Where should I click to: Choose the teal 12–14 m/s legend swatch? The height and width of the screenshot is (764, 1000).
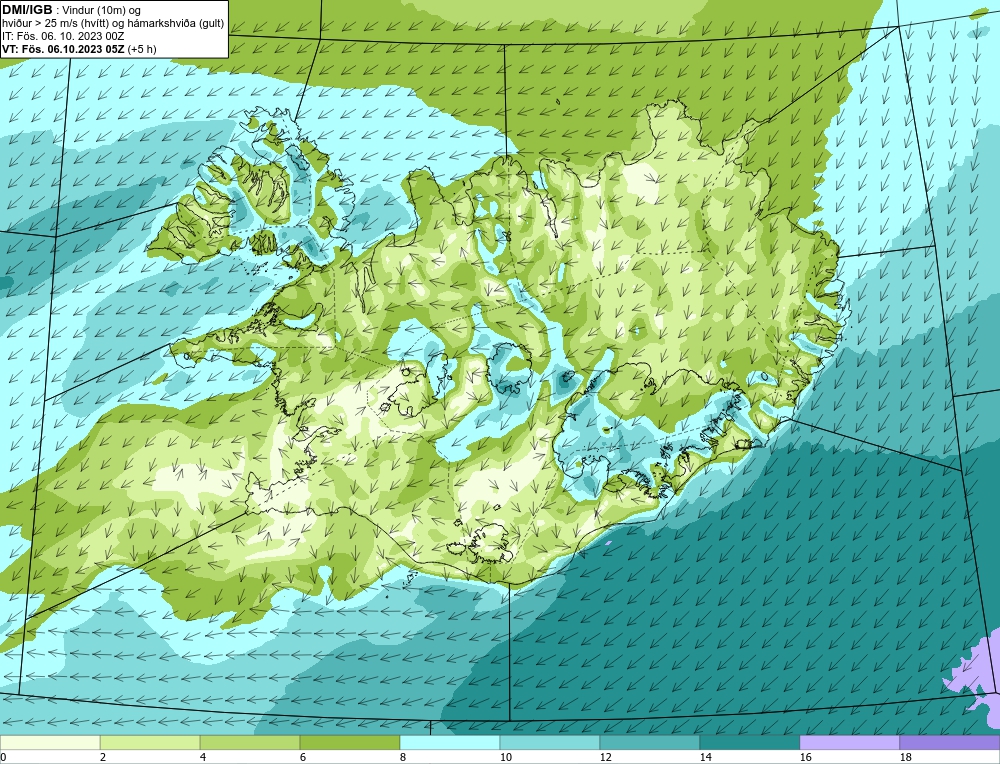pyautogui.click(x=650, y=742)
